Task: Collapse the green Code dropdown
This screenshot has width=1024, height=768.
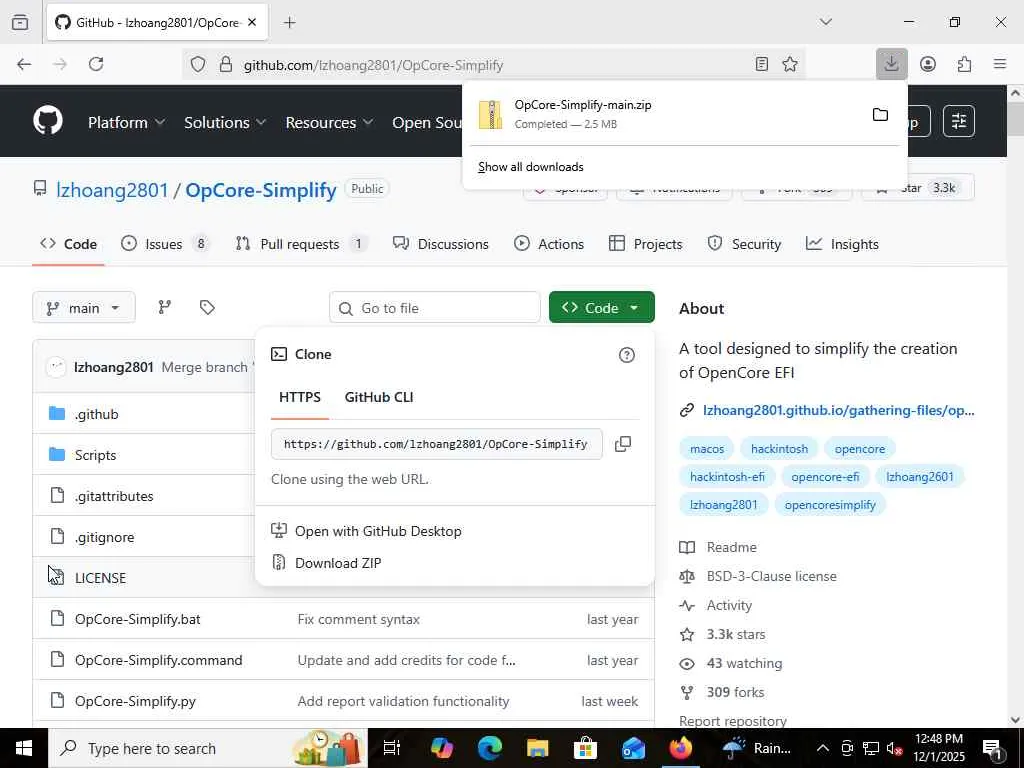Action: tap(601, 308)
